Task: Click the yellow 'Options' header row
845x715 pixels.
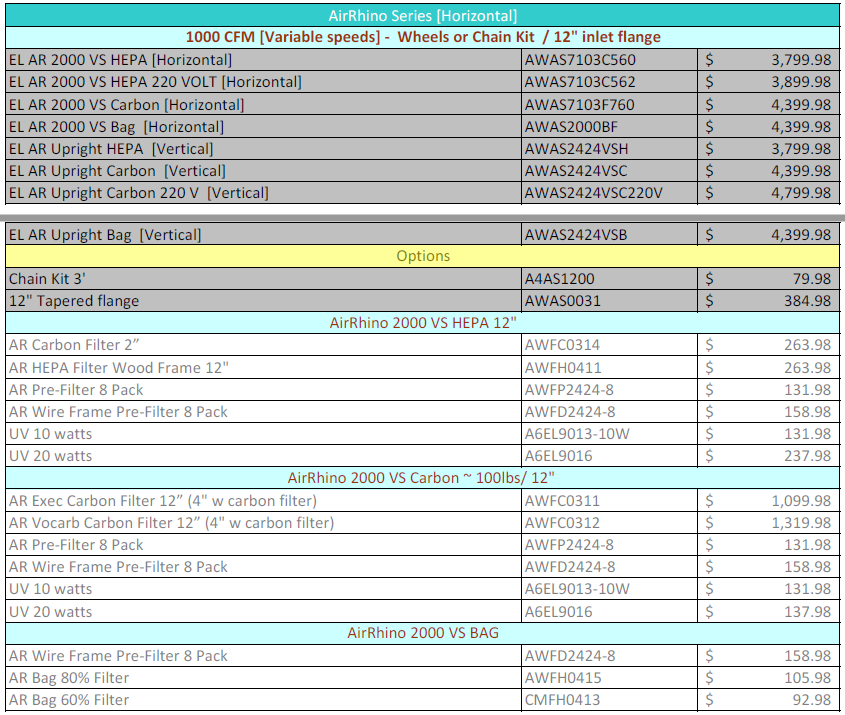Action: coord(422,256)
